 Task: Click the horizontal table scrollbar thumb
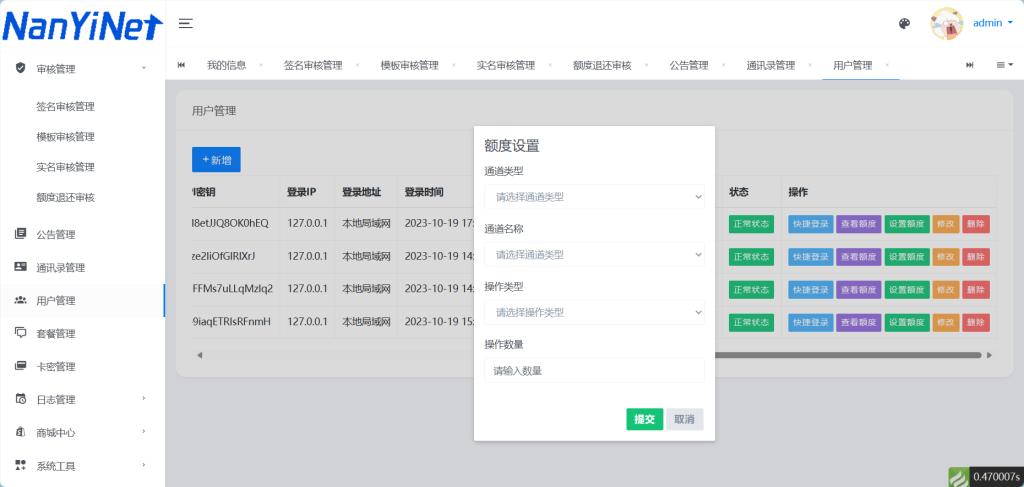(848, 355)
